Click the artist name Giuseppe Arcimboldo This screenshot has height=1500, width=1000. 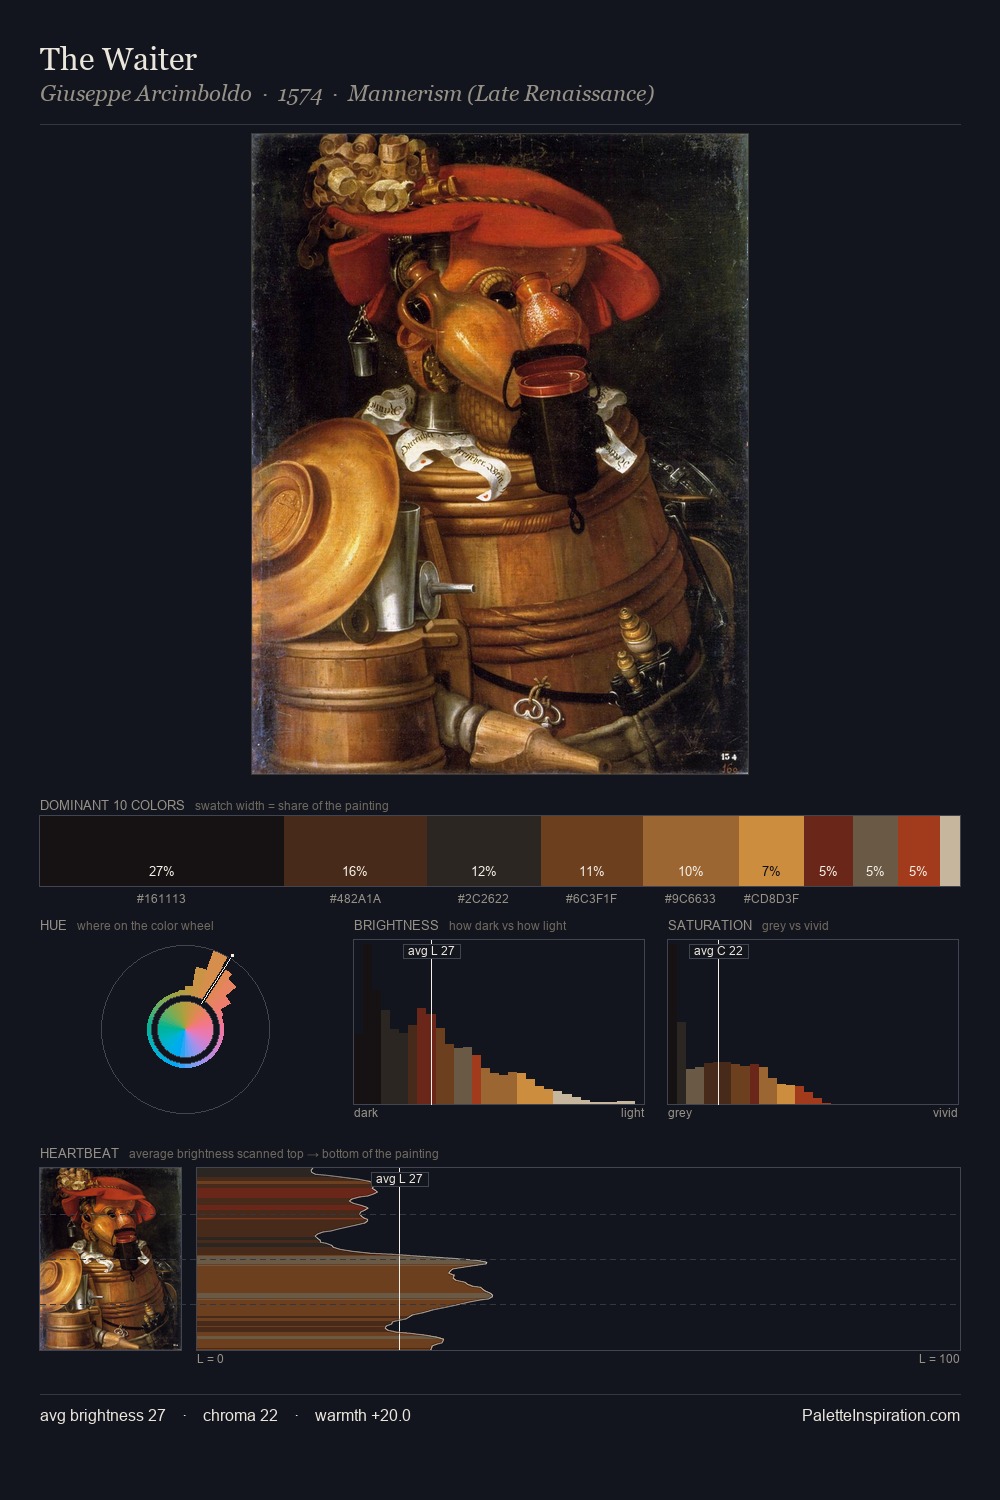146,94
